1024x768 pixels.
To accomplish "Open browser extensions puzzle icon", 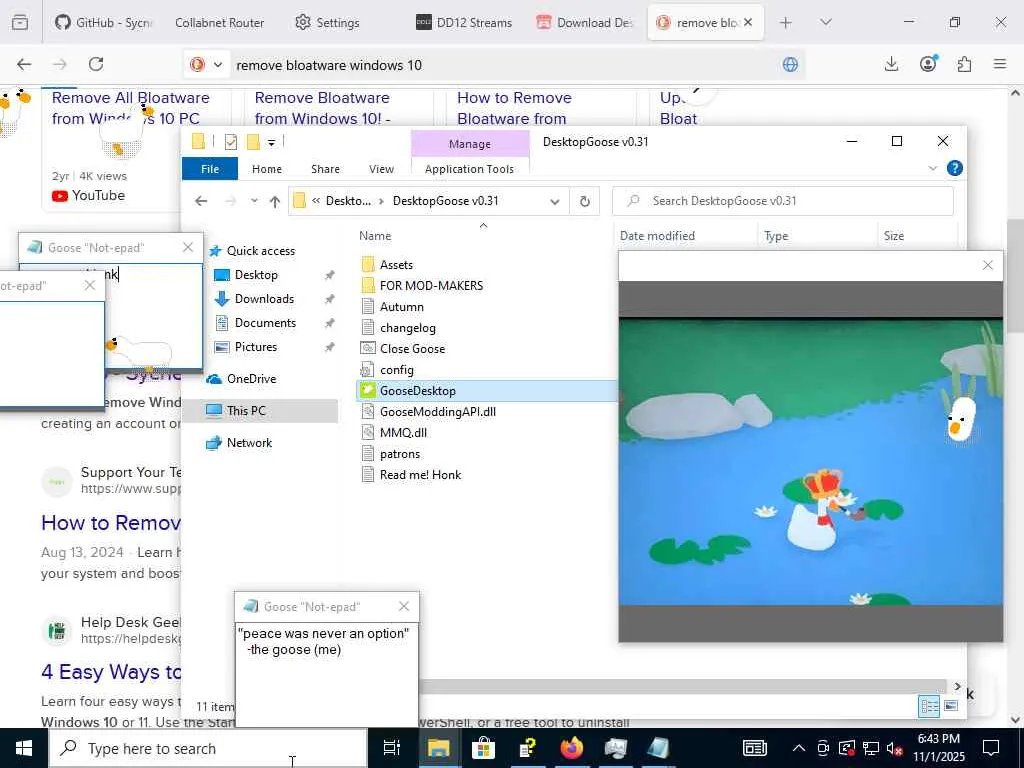I will click(964, 64).
